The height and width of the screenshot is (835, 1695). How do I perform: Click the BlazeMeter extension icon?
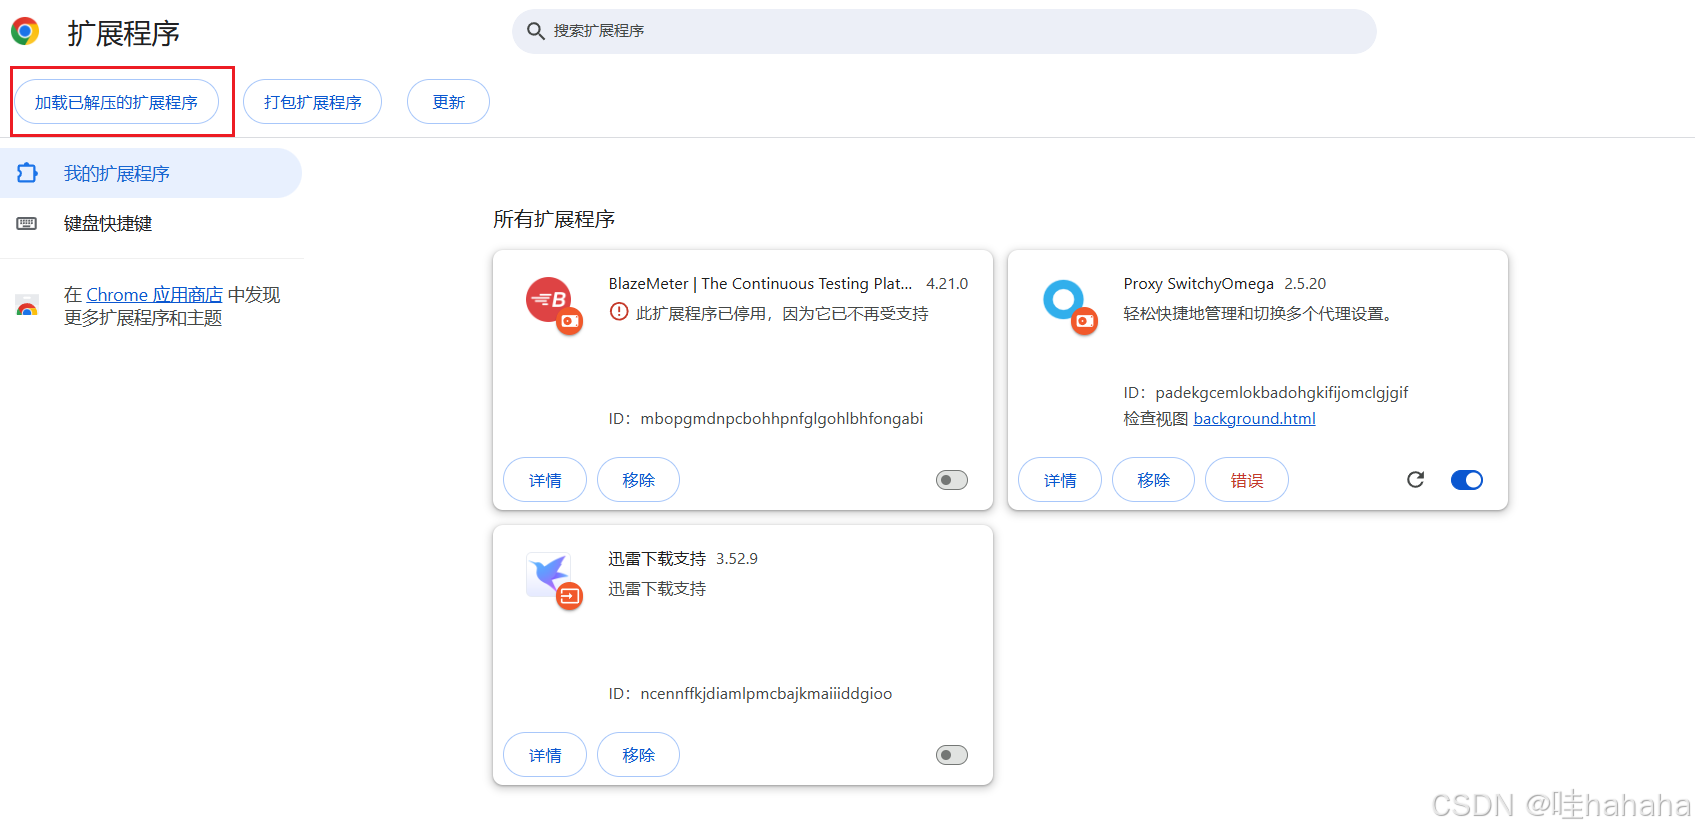[x=550, y=300]
